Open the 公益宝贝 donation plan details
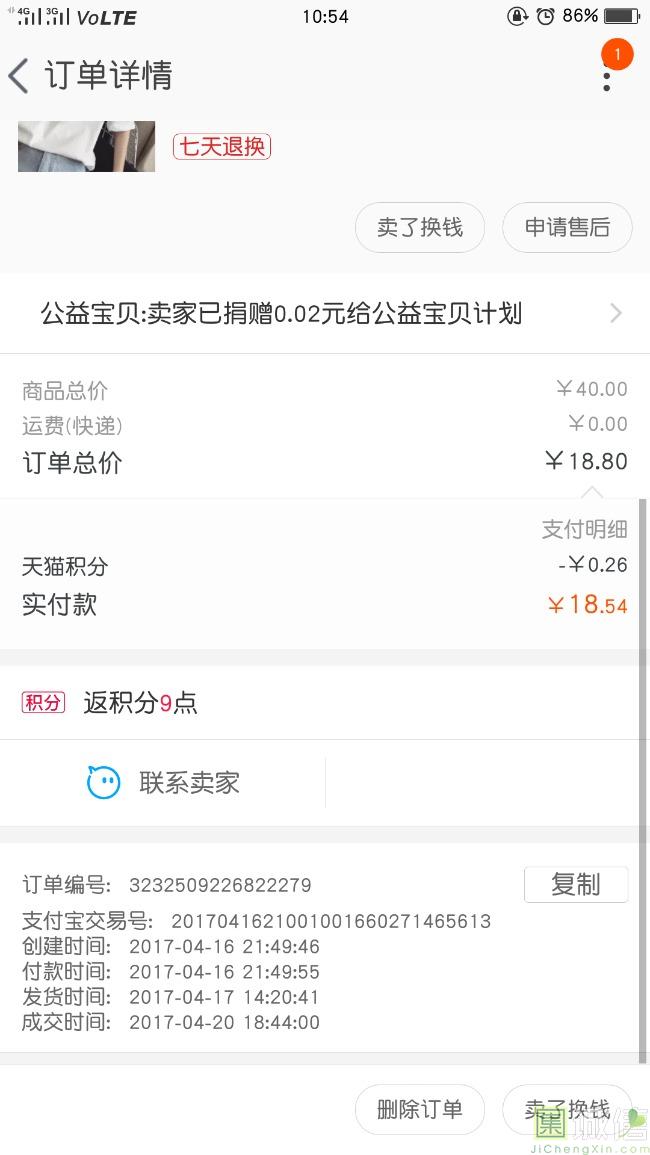650x1155 pixels. click(x=281, y=314)
